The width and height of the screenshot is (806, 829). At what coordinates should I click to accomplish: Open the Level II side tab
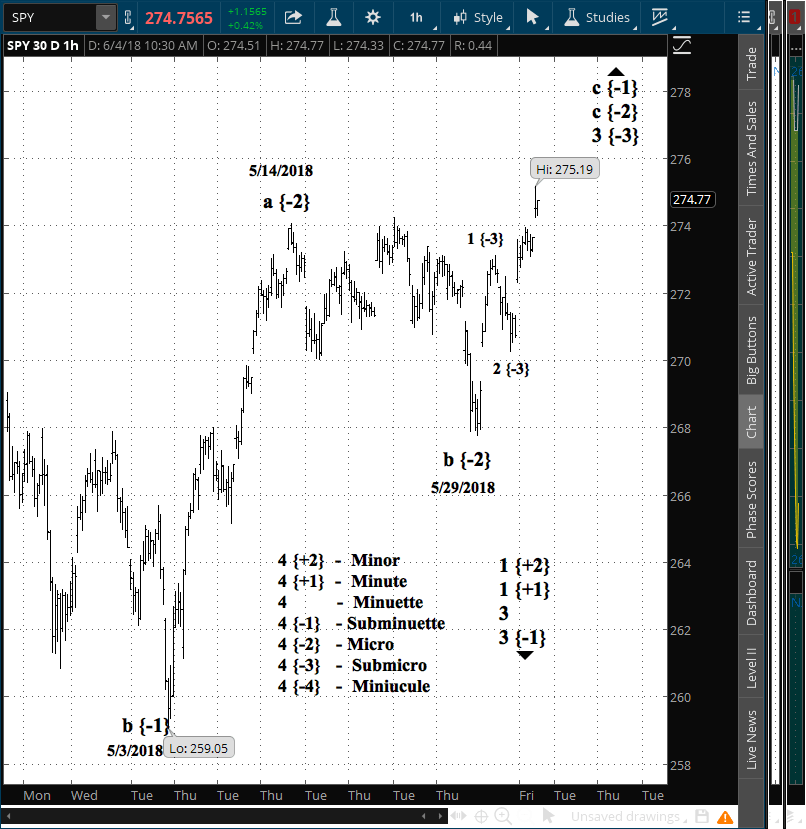point(751,666)
